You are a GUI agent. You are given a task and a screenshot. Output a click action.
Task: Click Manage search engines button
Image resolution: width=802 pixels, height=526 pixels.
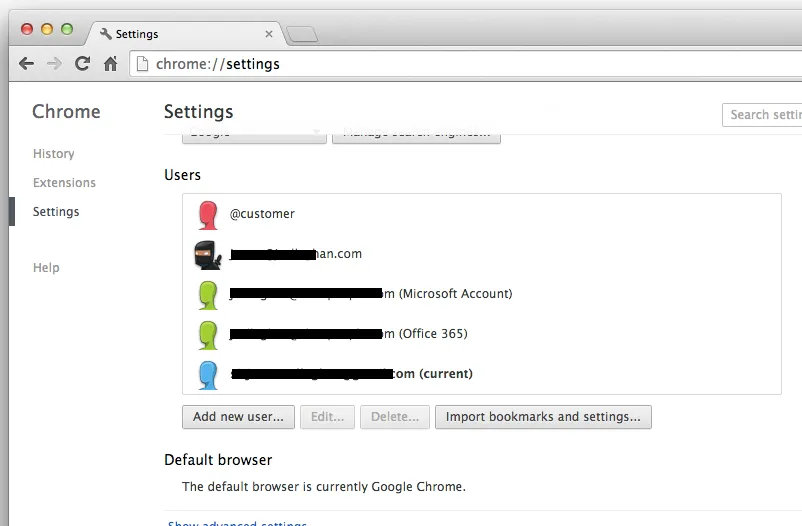pos(416,137)
